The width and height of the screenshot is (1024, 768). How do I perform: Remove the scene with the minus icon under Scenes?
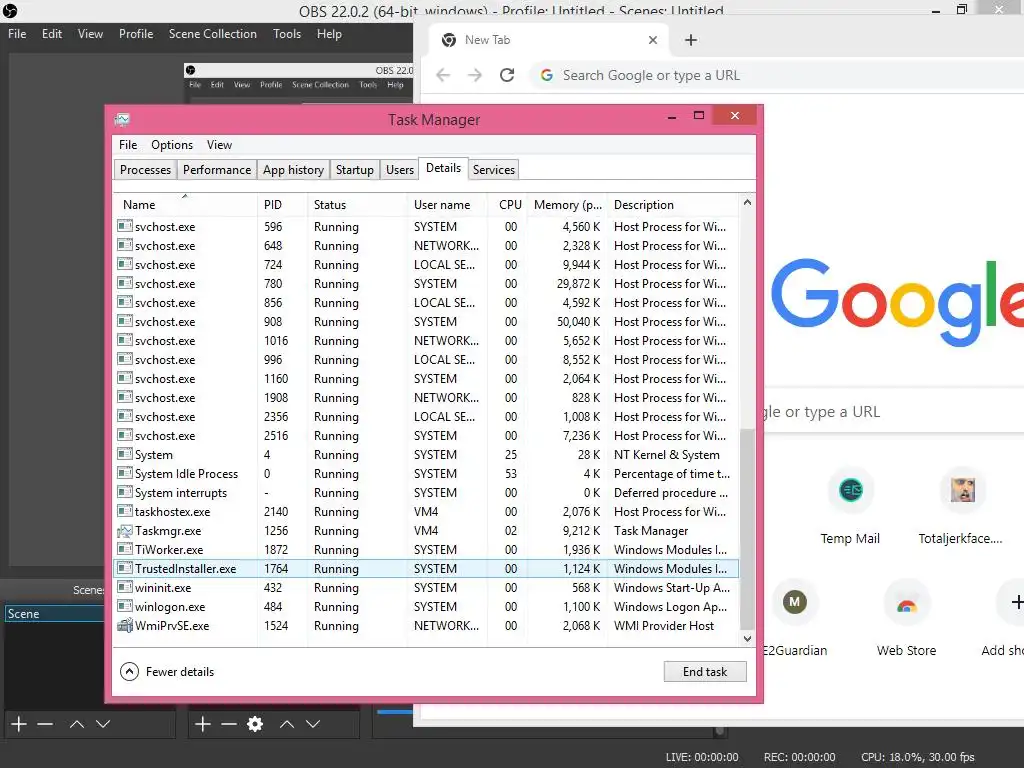45,724
